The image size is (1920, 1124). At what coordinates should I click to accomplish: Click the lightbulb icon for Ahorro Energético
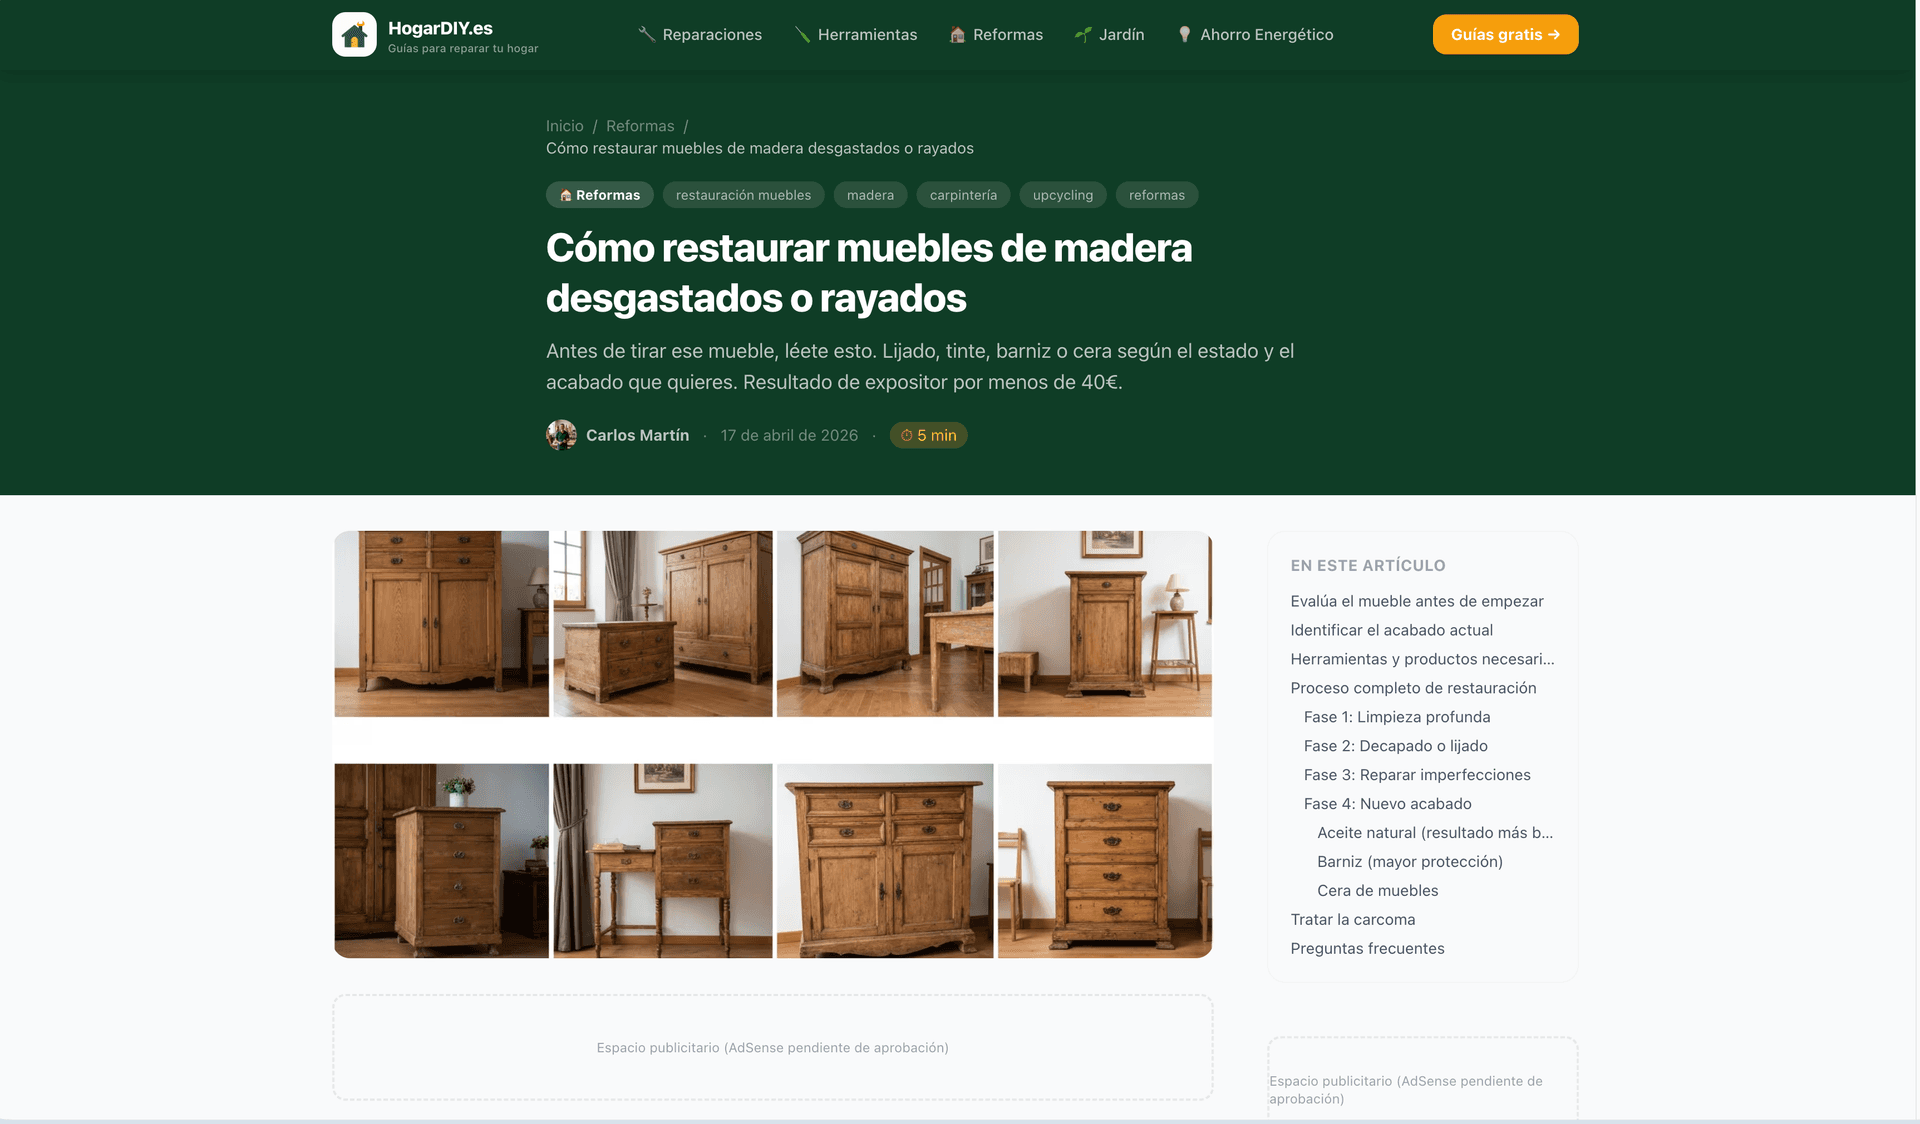[x=1186, y=33]
